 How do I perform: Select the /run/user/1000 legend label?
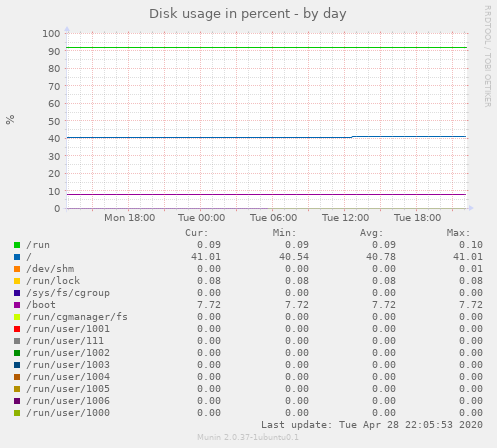pyautogui.click(x=68, y=413)
